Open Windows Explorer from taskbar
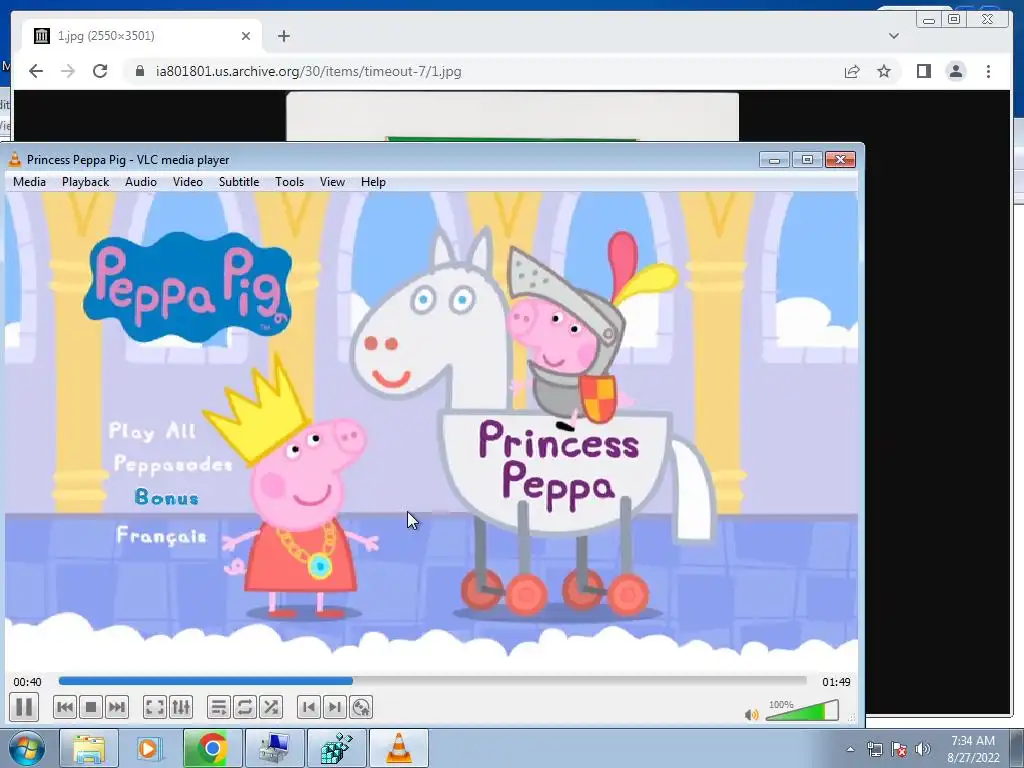 [x=89, y=748]
